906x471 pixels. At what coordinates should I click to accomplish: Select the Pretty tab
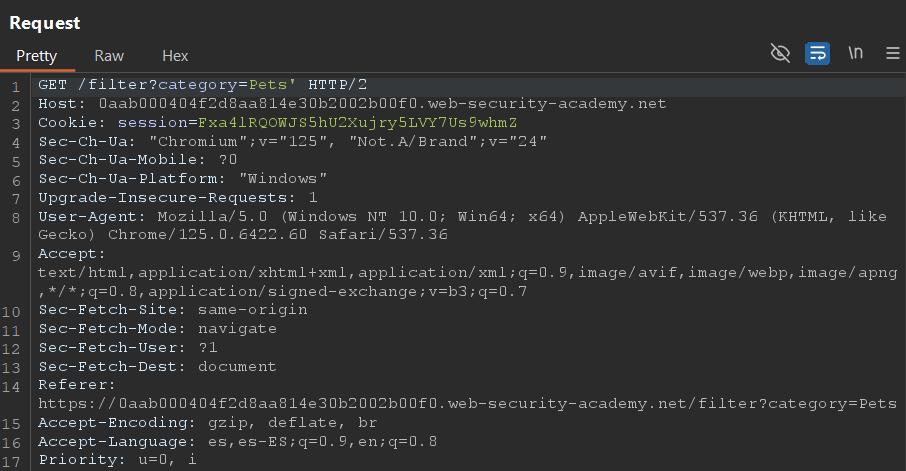36,56
